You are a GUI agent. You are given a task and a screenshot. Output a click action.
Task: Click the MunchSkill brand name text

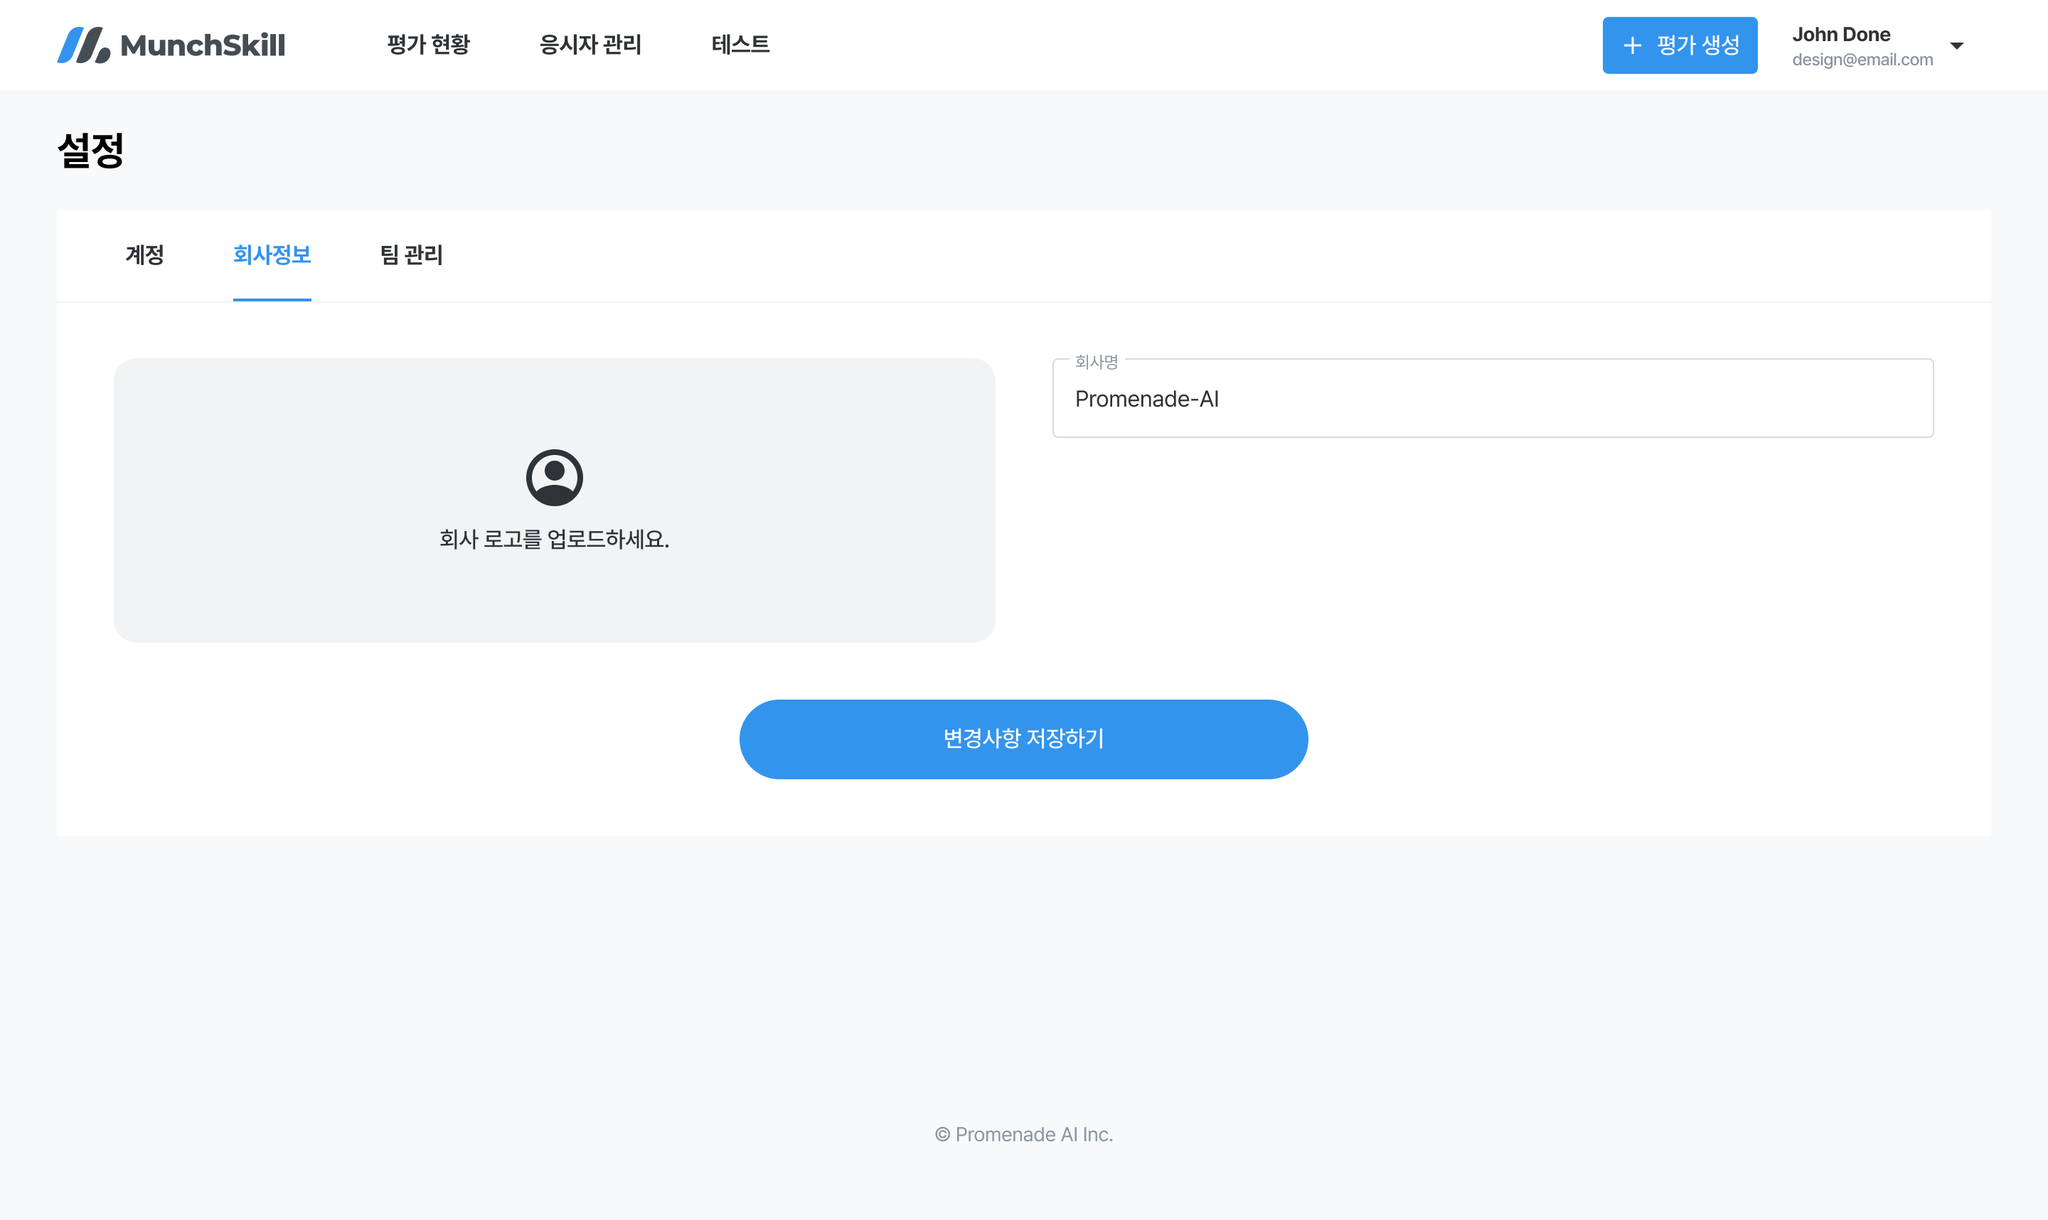point(203,45)
